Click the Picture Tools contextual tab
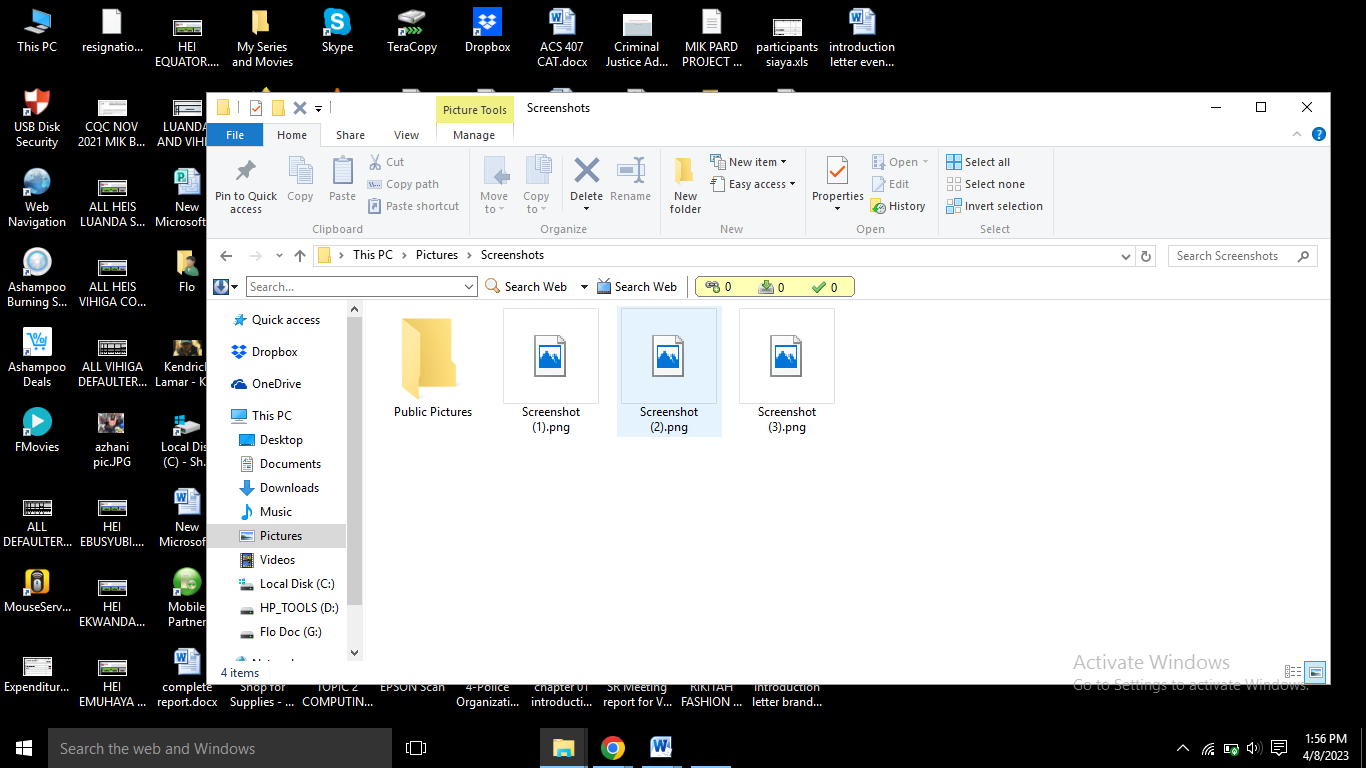Image resolution: width=1366 pixels, height=768 pixels. [475, 110]
